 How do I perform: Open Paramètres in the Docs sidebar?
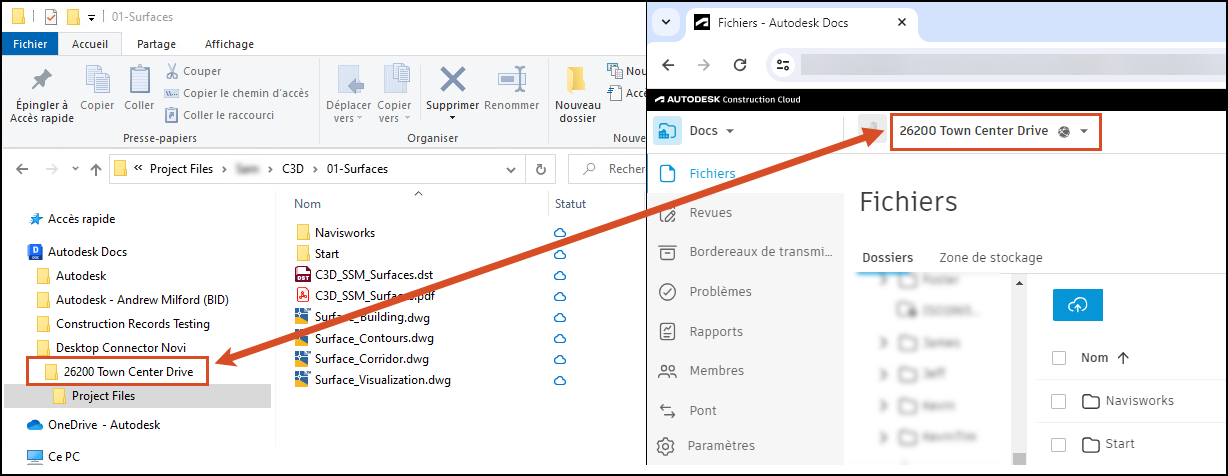(x=706, y=446)
